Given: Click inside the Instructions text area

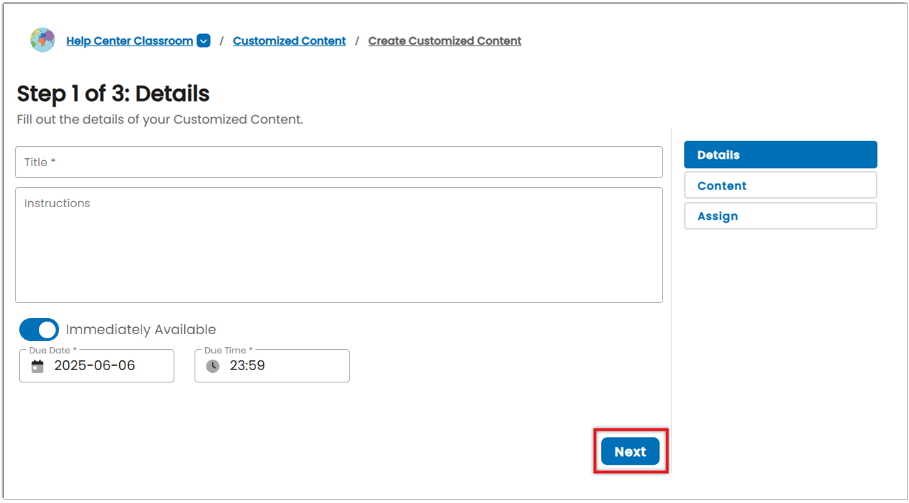Looking at the screenshot, I should (x=339, y=245).
